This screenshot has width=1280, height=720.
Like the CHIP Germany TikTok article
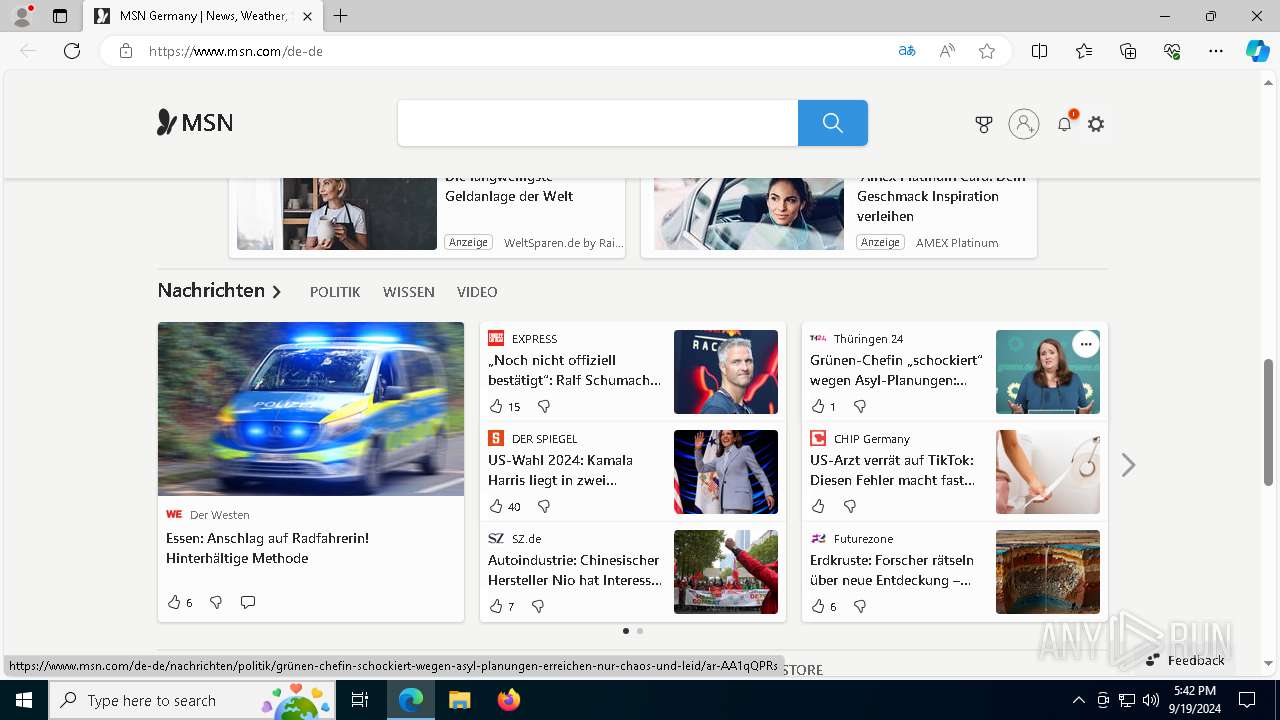pos(818,506)
